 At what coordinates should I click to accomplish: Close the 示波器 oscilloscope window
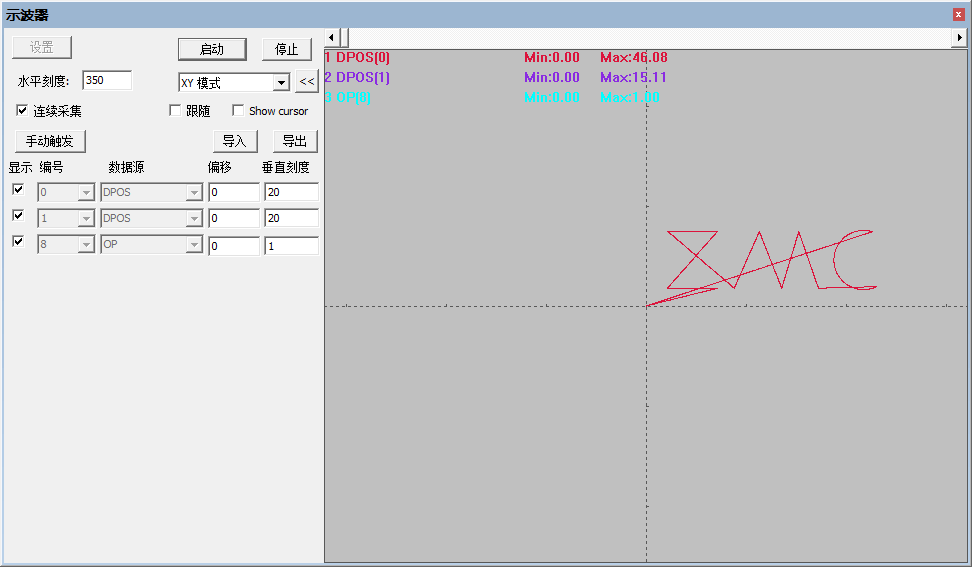point(958,15)
